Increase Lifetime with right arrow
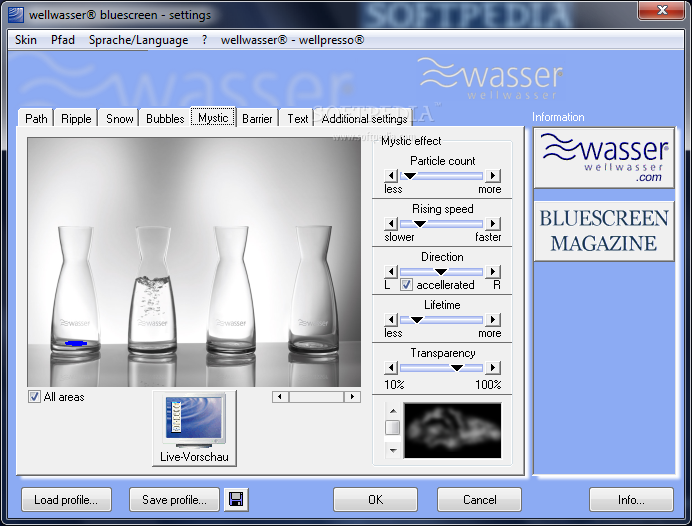The width and height of the screenshot is (692, 526). coord(493,319)
